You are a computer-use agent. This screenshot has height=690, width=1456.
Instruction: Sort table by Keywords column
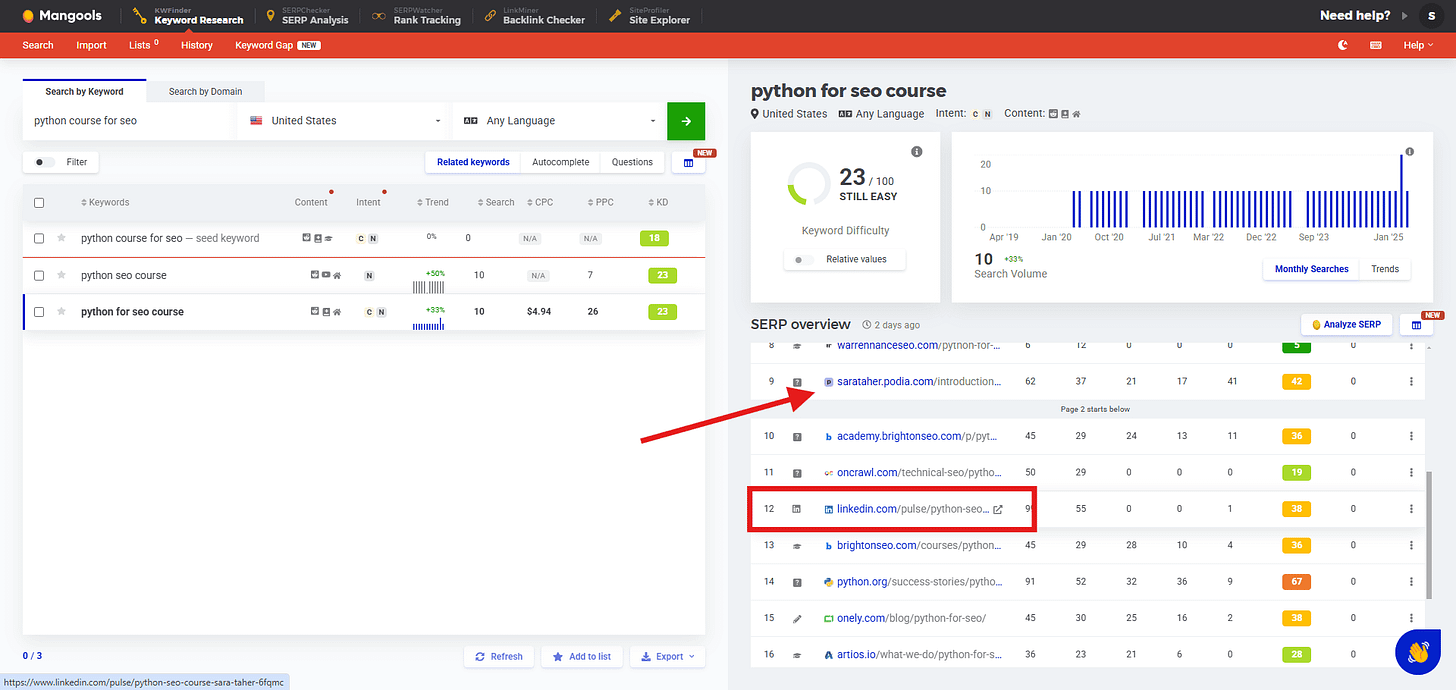pyautogui.click(x=105, y=202)
